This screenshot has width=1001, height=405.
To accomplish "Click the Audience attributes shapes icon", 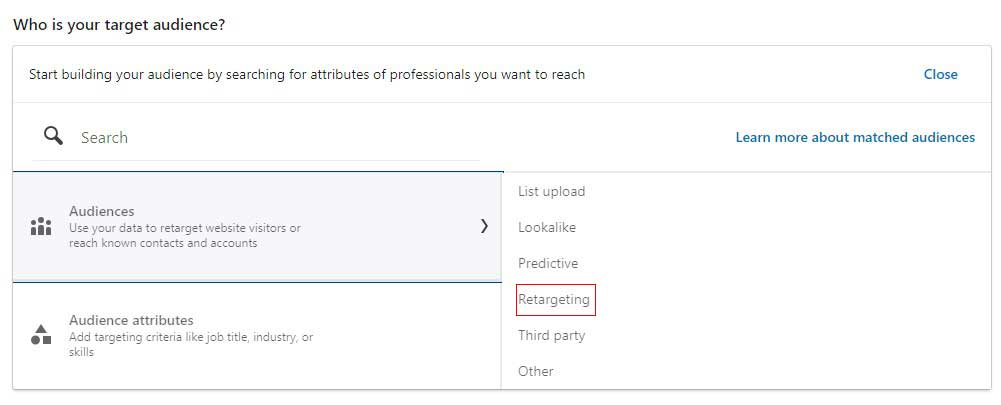I will tap(41, 335).
